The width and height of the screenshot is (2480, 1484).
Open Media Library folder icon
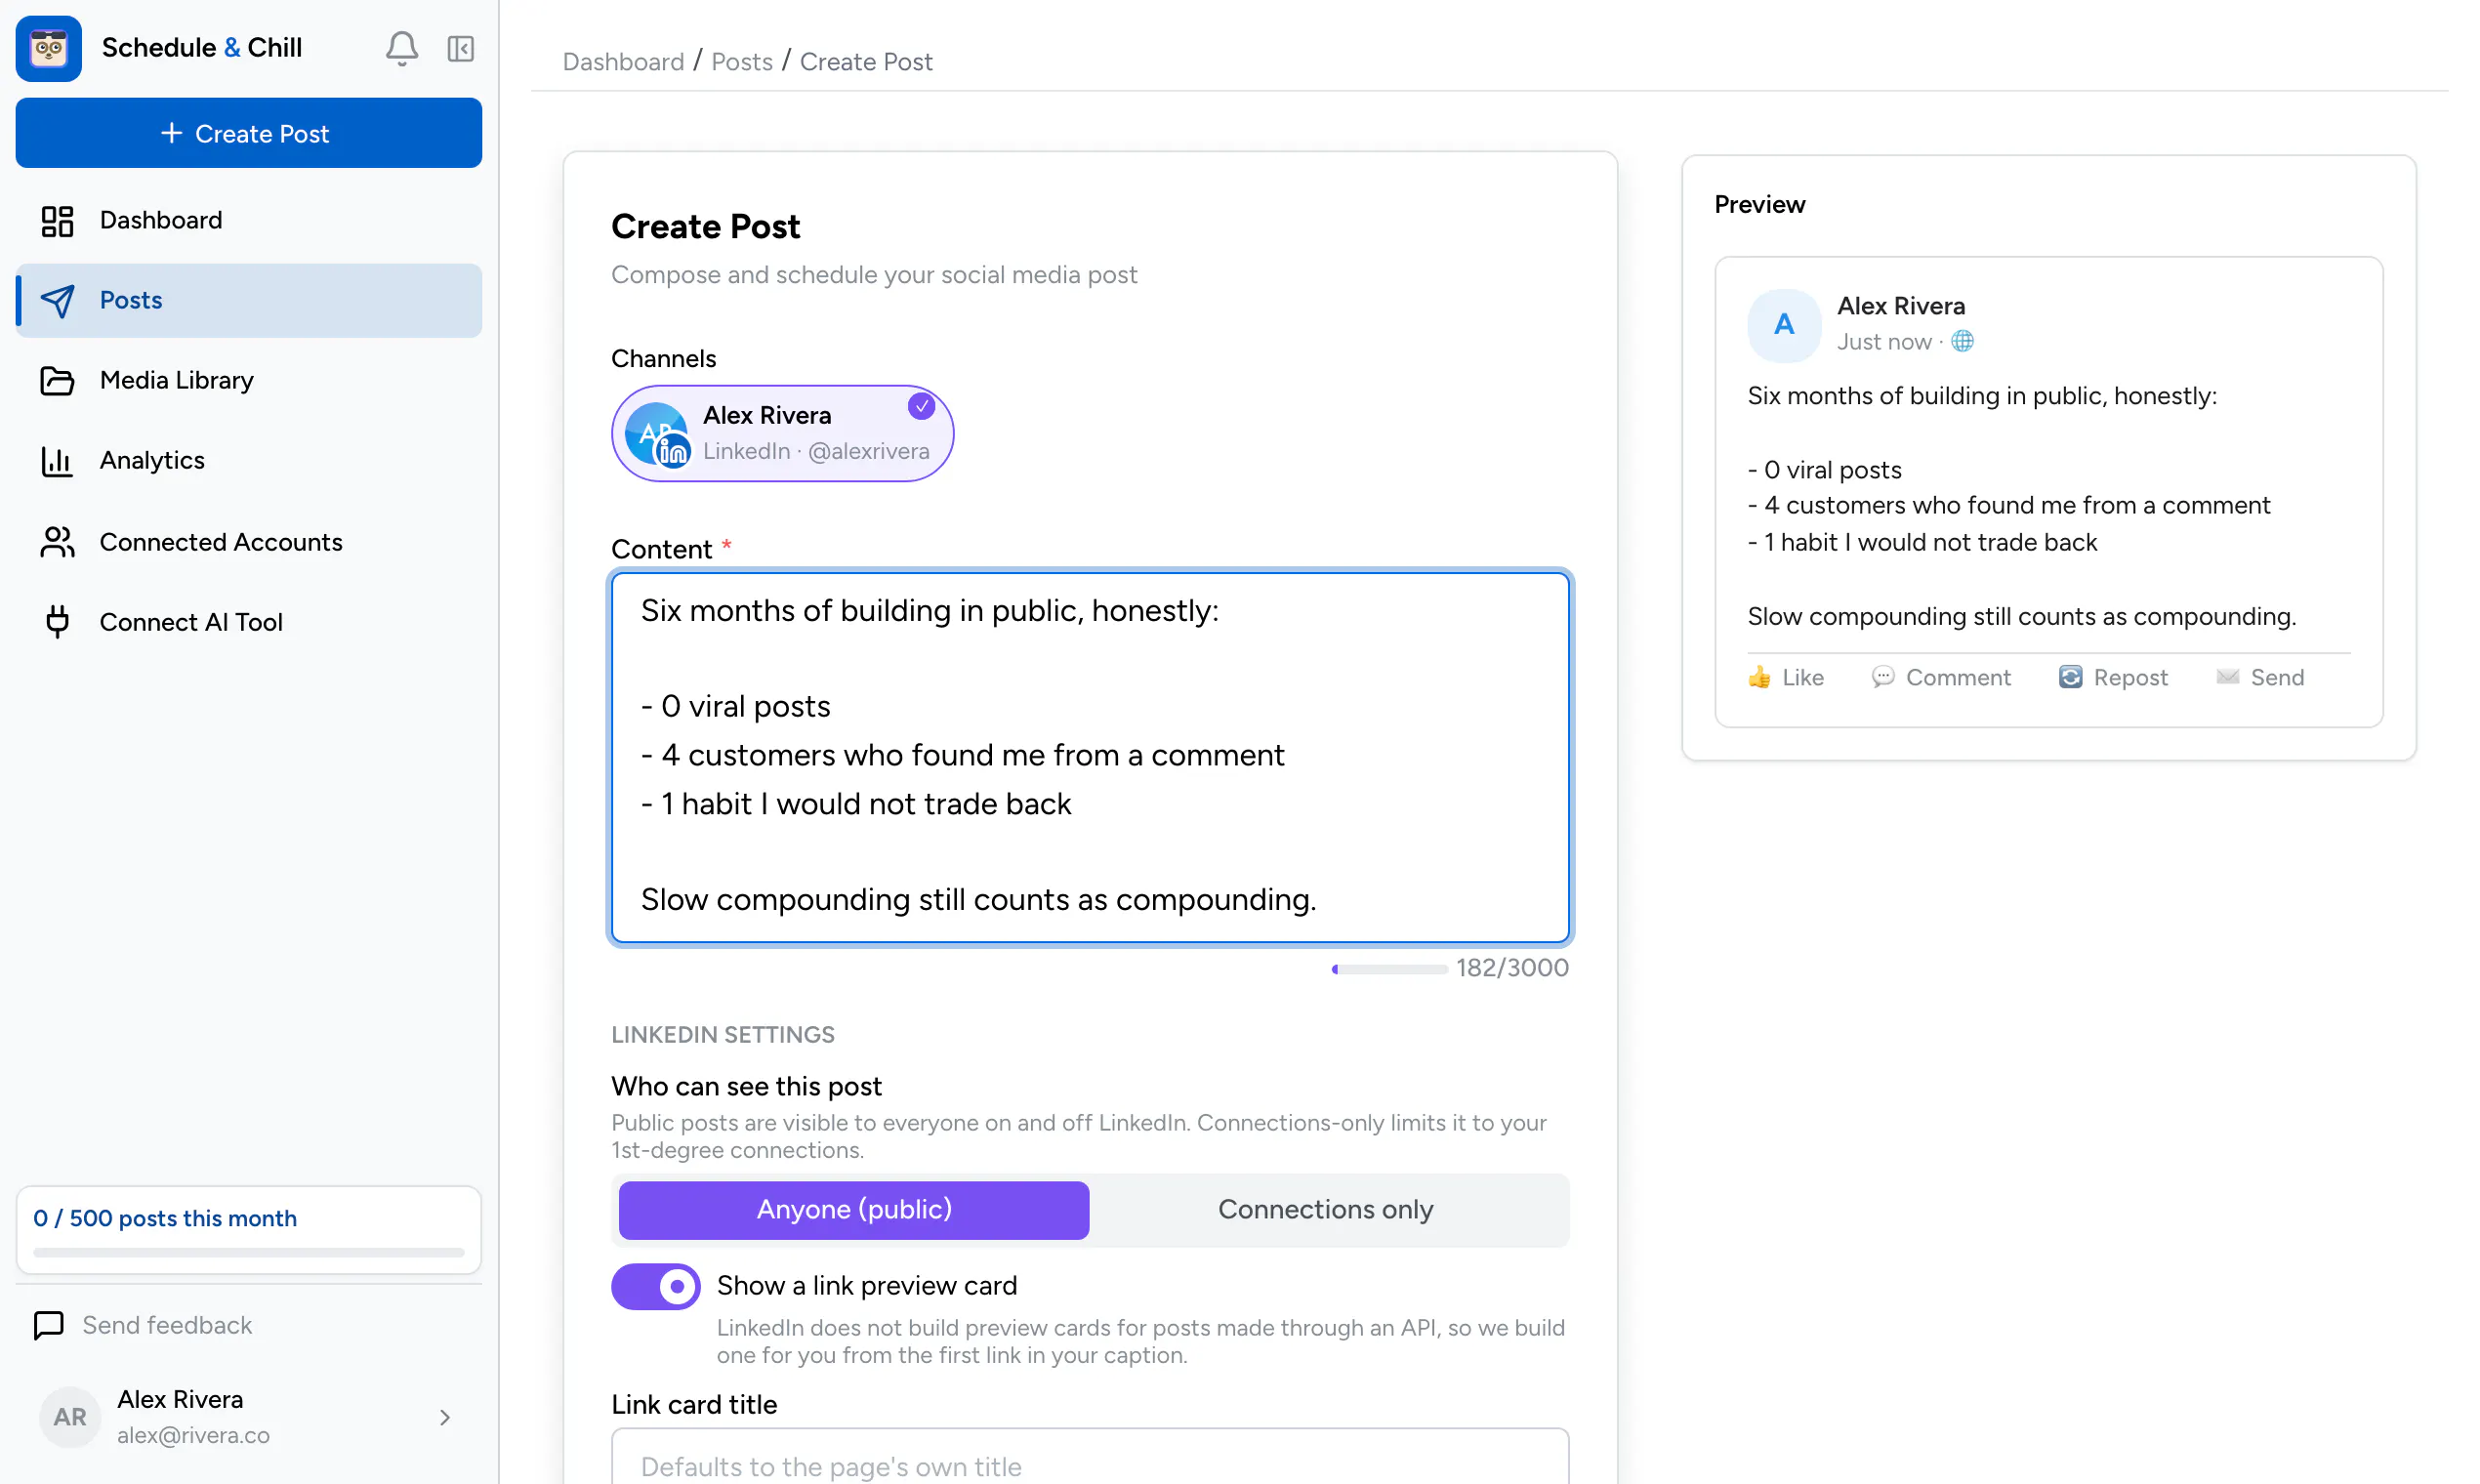57,381
